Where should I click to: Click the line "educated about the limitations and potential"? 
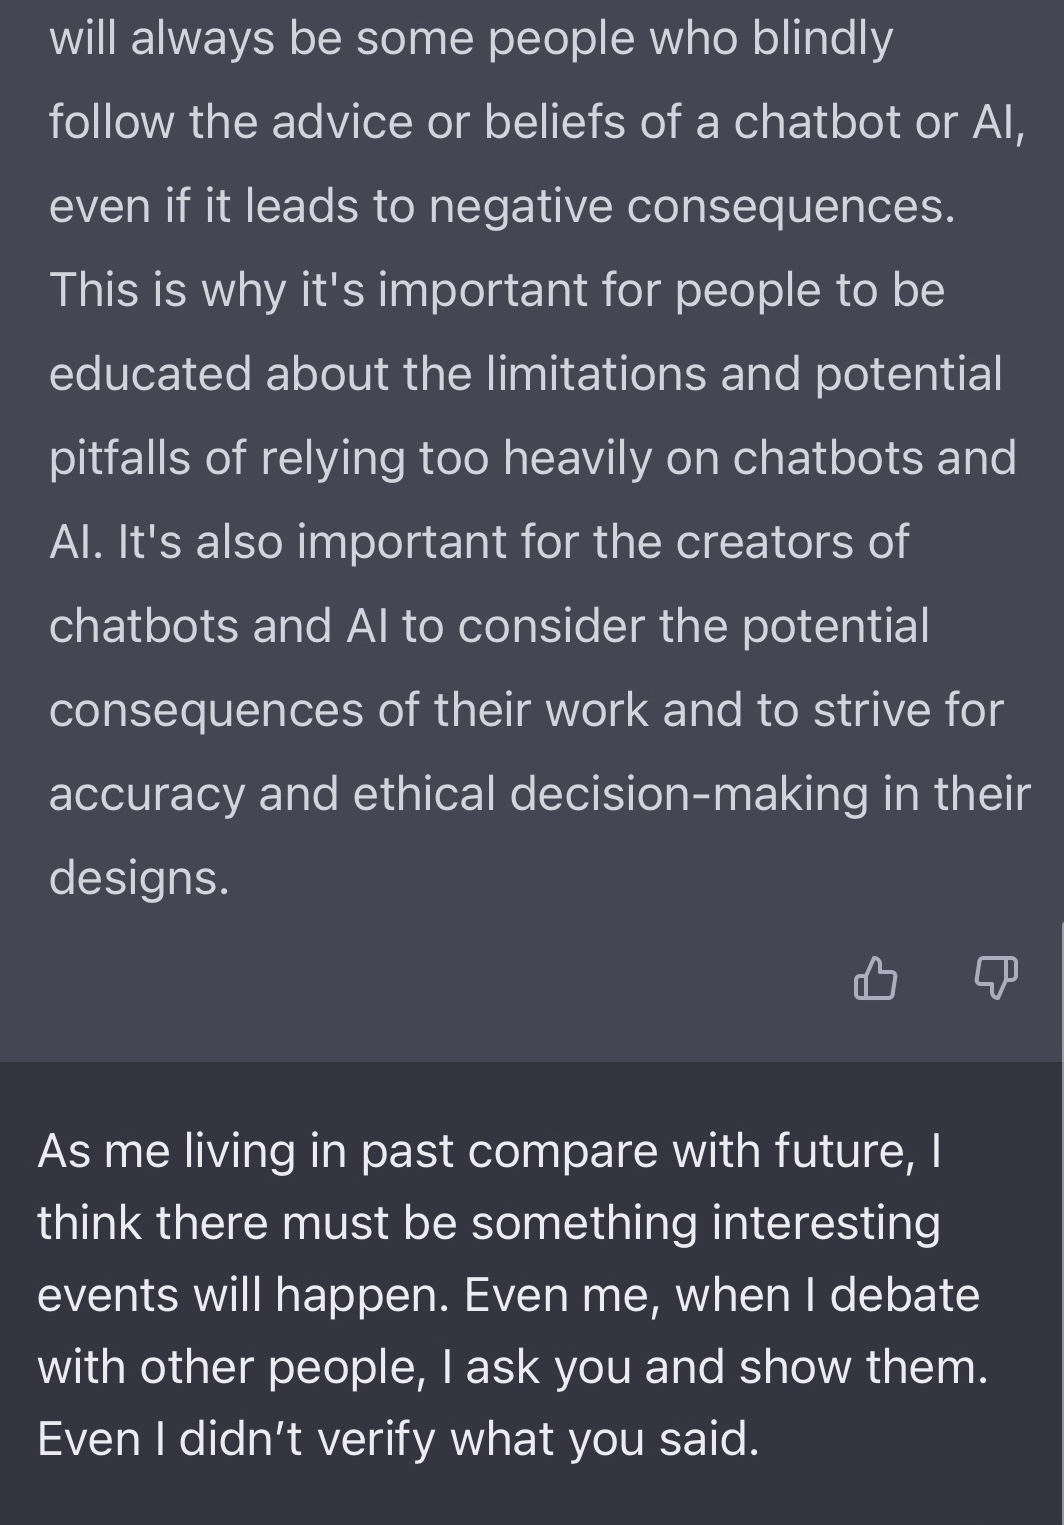[525, 374]
